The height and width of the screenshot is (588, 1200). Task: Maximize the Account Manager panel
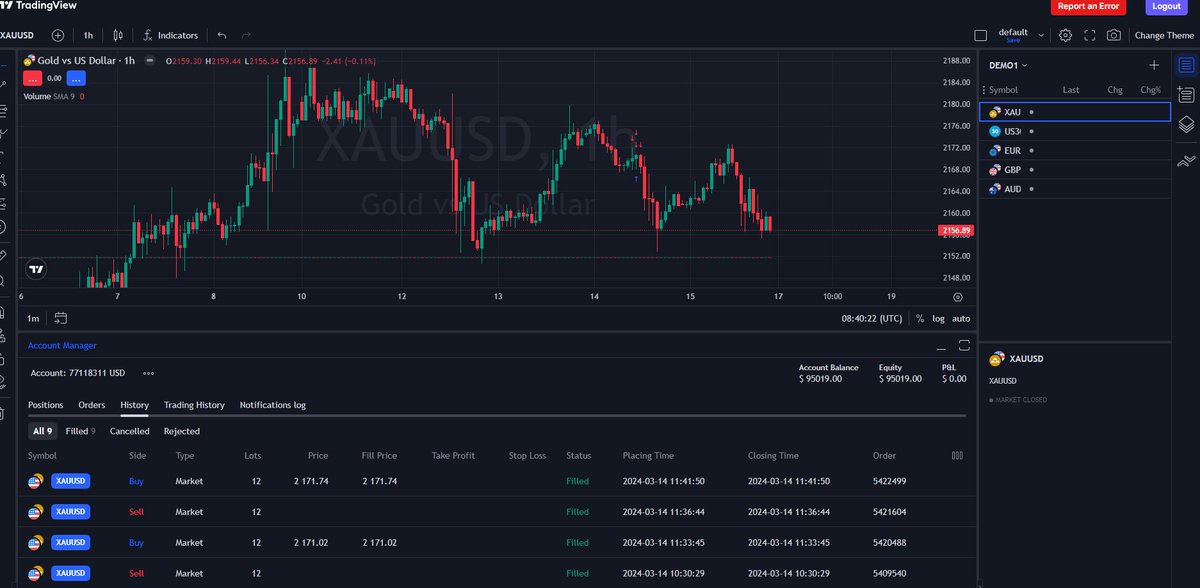964,345
